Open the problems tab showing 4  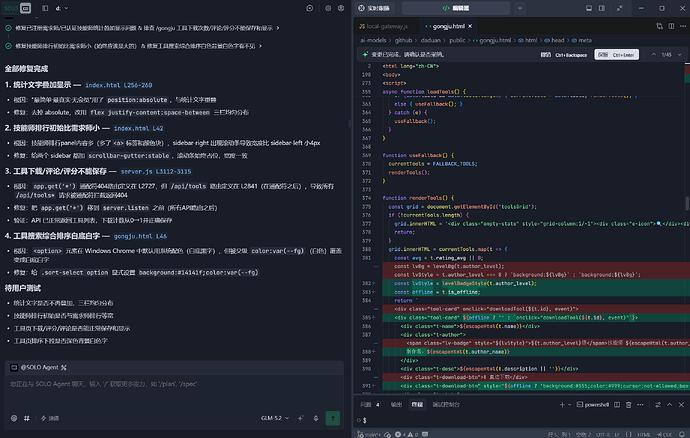[x=370, y=405]
